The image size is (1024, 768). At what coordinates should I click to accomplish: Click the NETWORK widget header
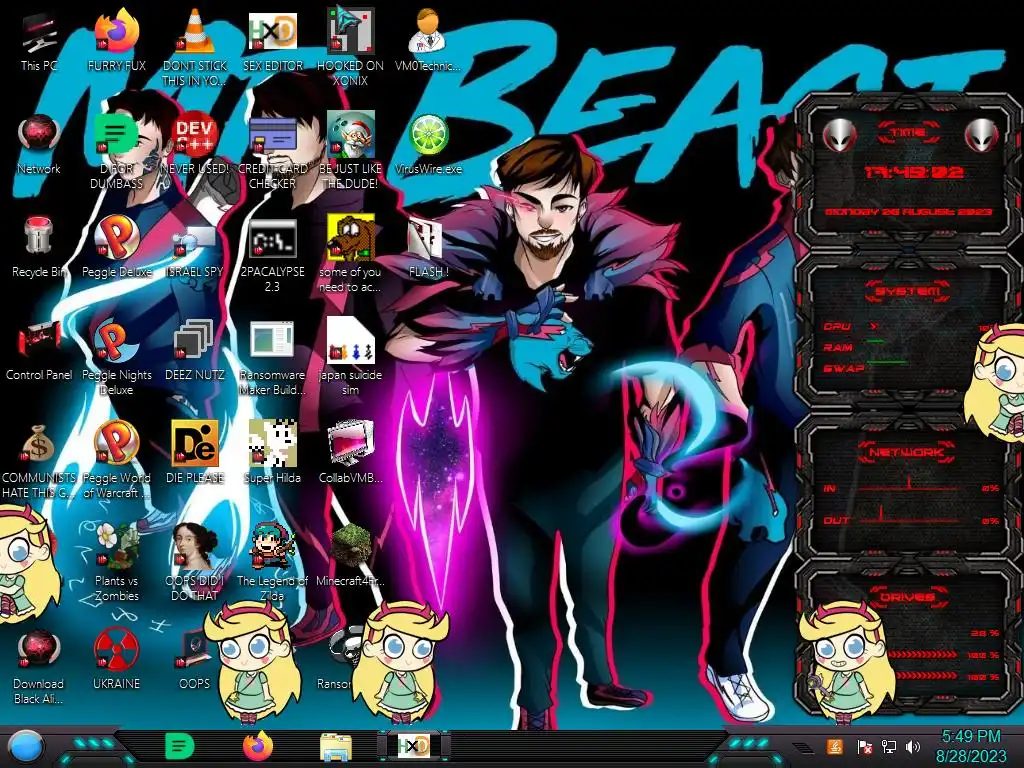[907, 452]
